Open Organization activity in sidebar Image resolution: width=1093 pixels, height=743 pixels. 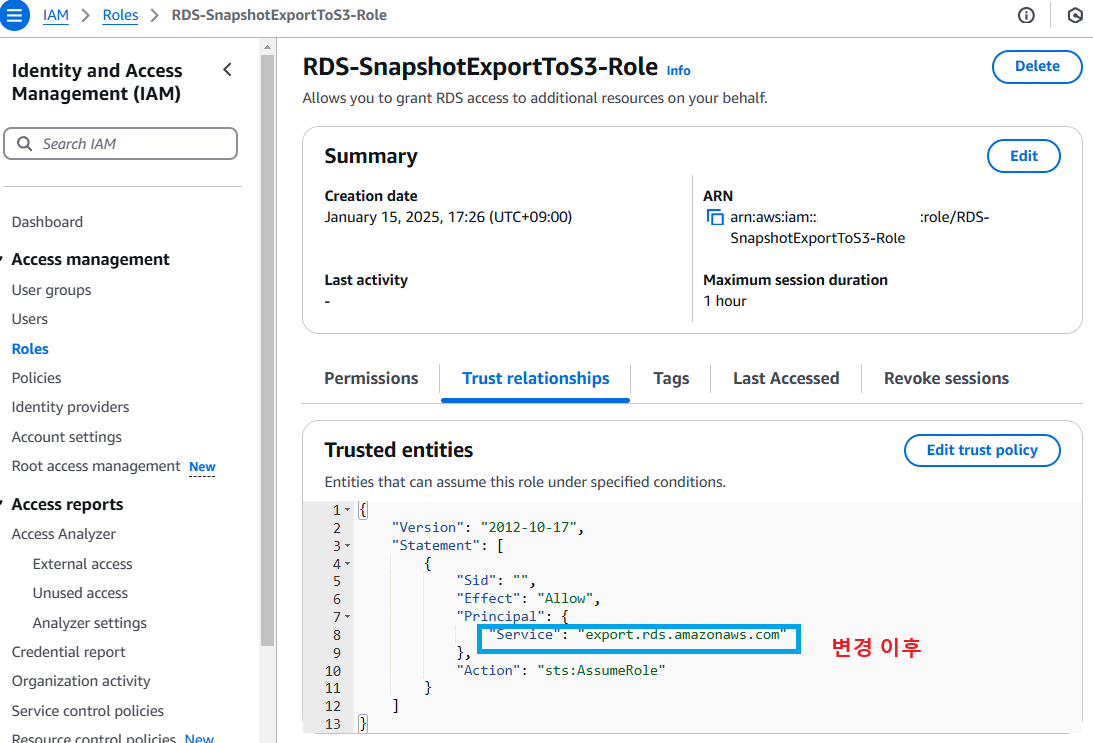[81, 681]
